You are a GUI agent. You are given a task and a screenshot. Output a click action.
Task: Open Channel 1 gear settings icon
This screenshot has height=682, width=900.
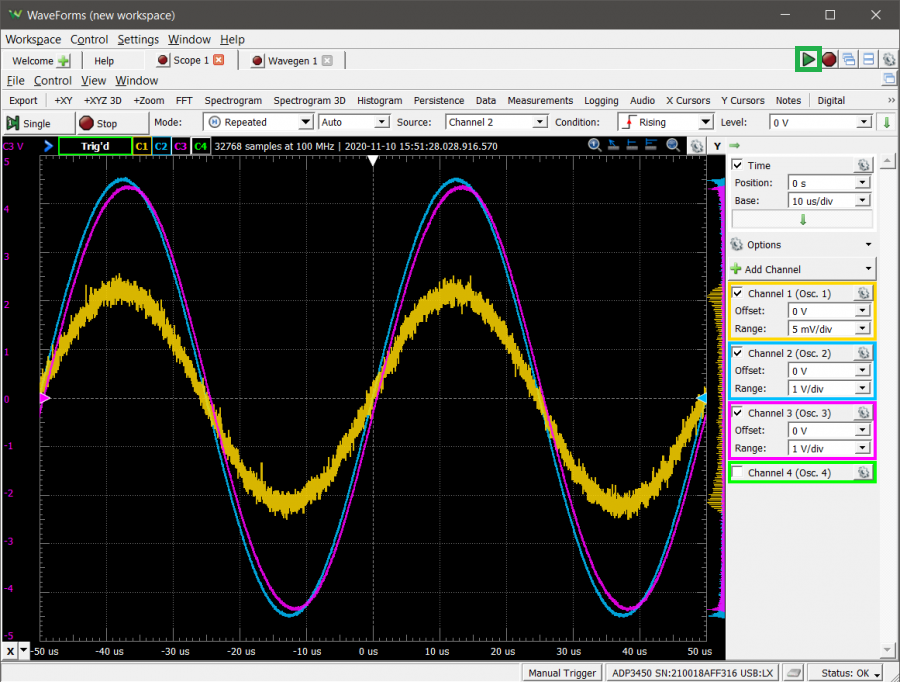tap(863, 293)
